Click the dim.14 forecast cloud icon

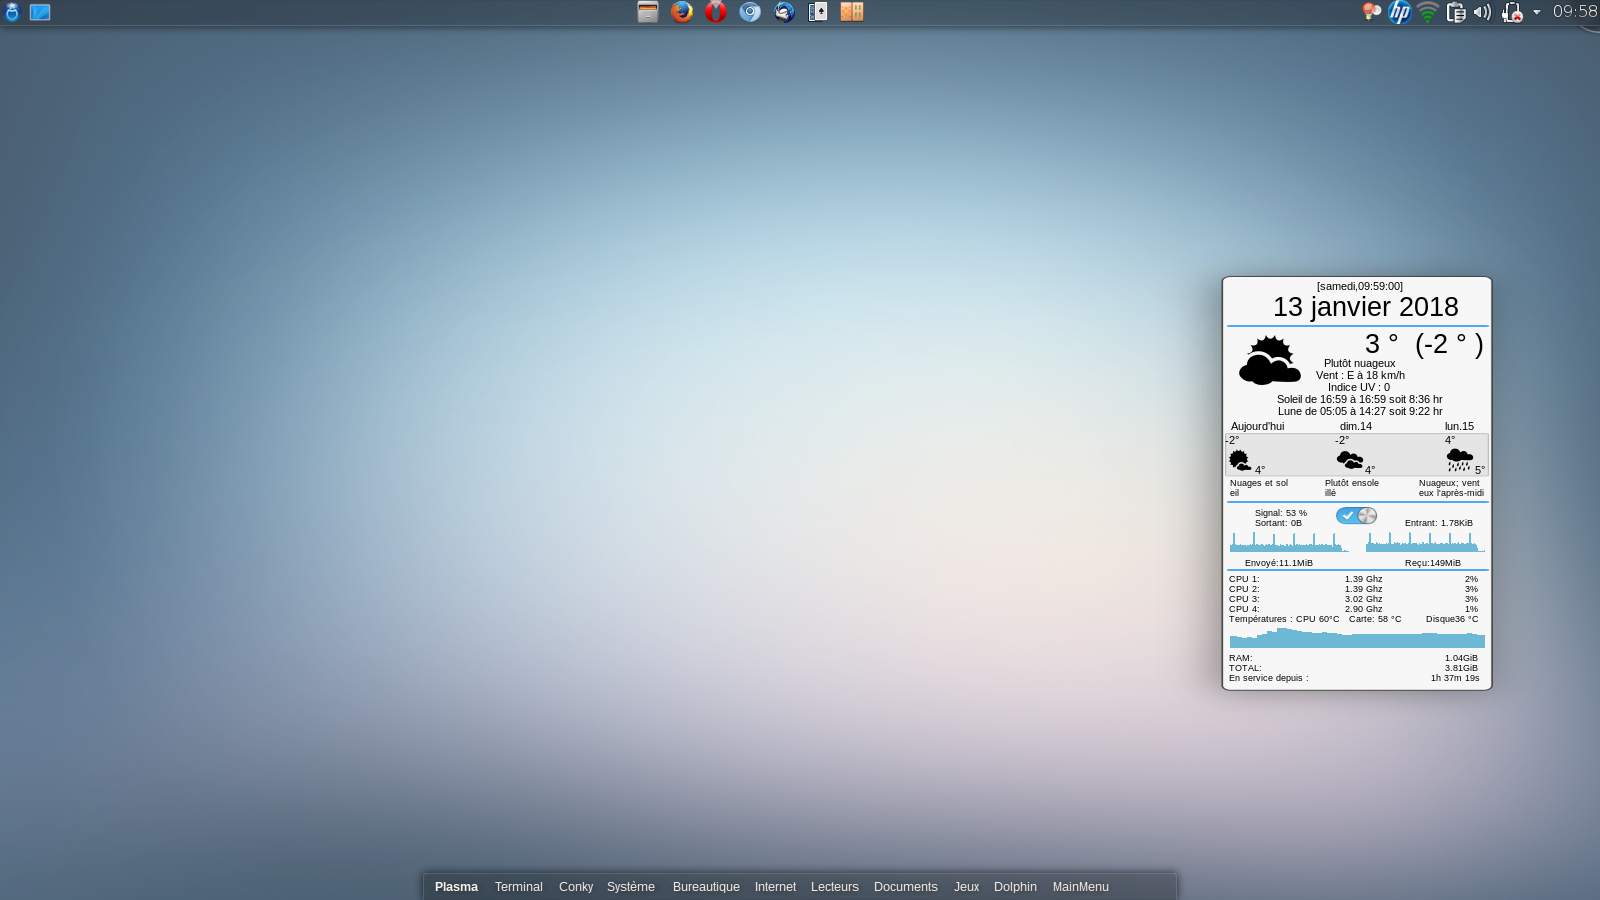tap(1350, 460)
